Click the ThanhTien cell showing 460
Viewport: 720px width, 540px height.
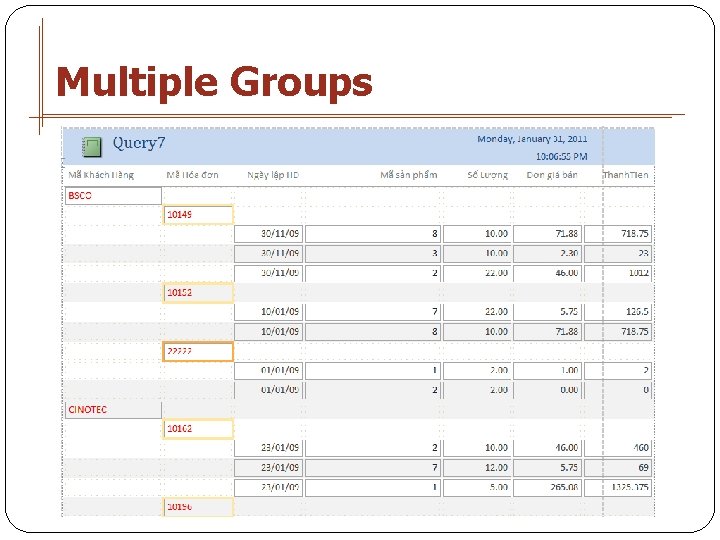tap(618, 448)
